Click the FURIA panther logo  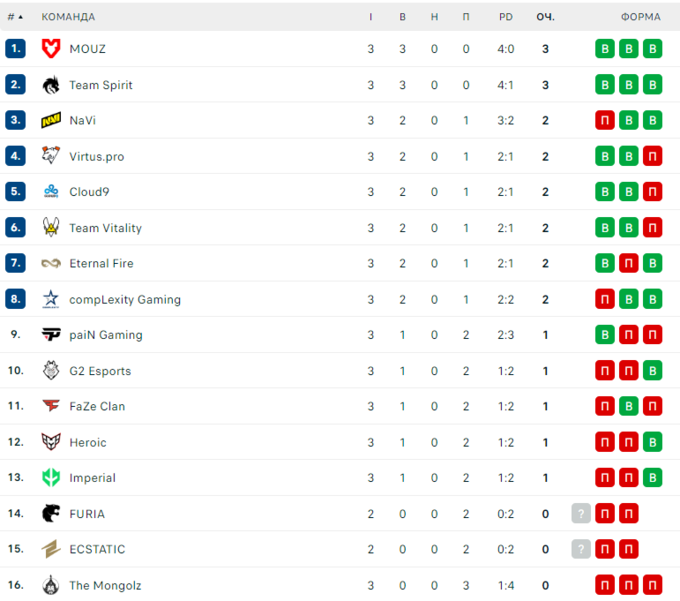tap(51, 514)
